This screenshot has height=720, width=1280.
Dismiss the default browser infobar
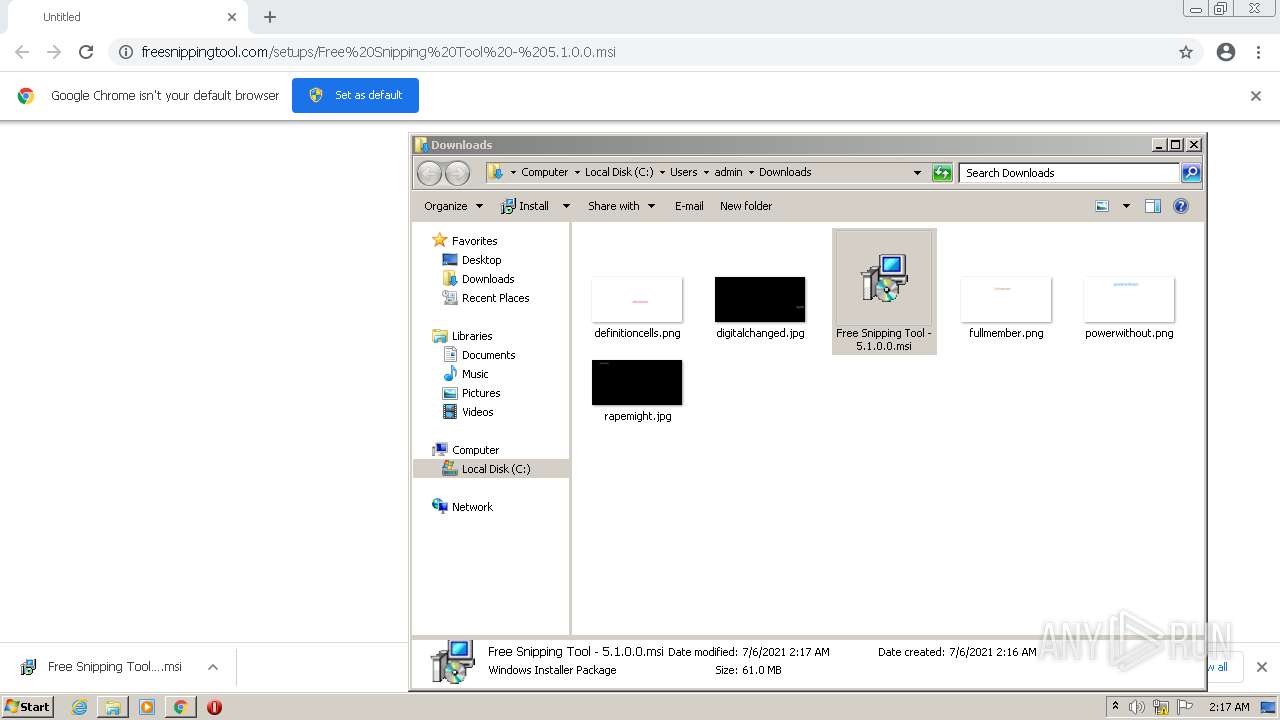1256,96
